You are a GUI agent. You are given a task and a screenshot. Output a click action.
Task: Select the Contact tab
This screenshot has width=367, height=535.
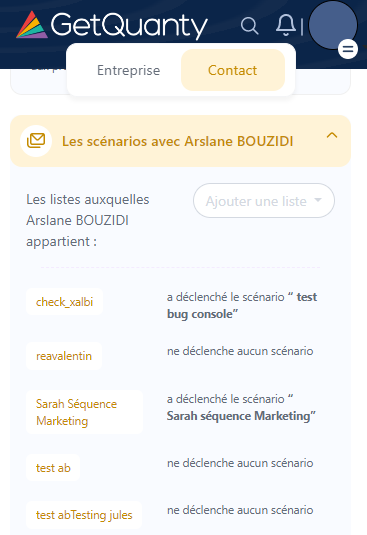233,70
